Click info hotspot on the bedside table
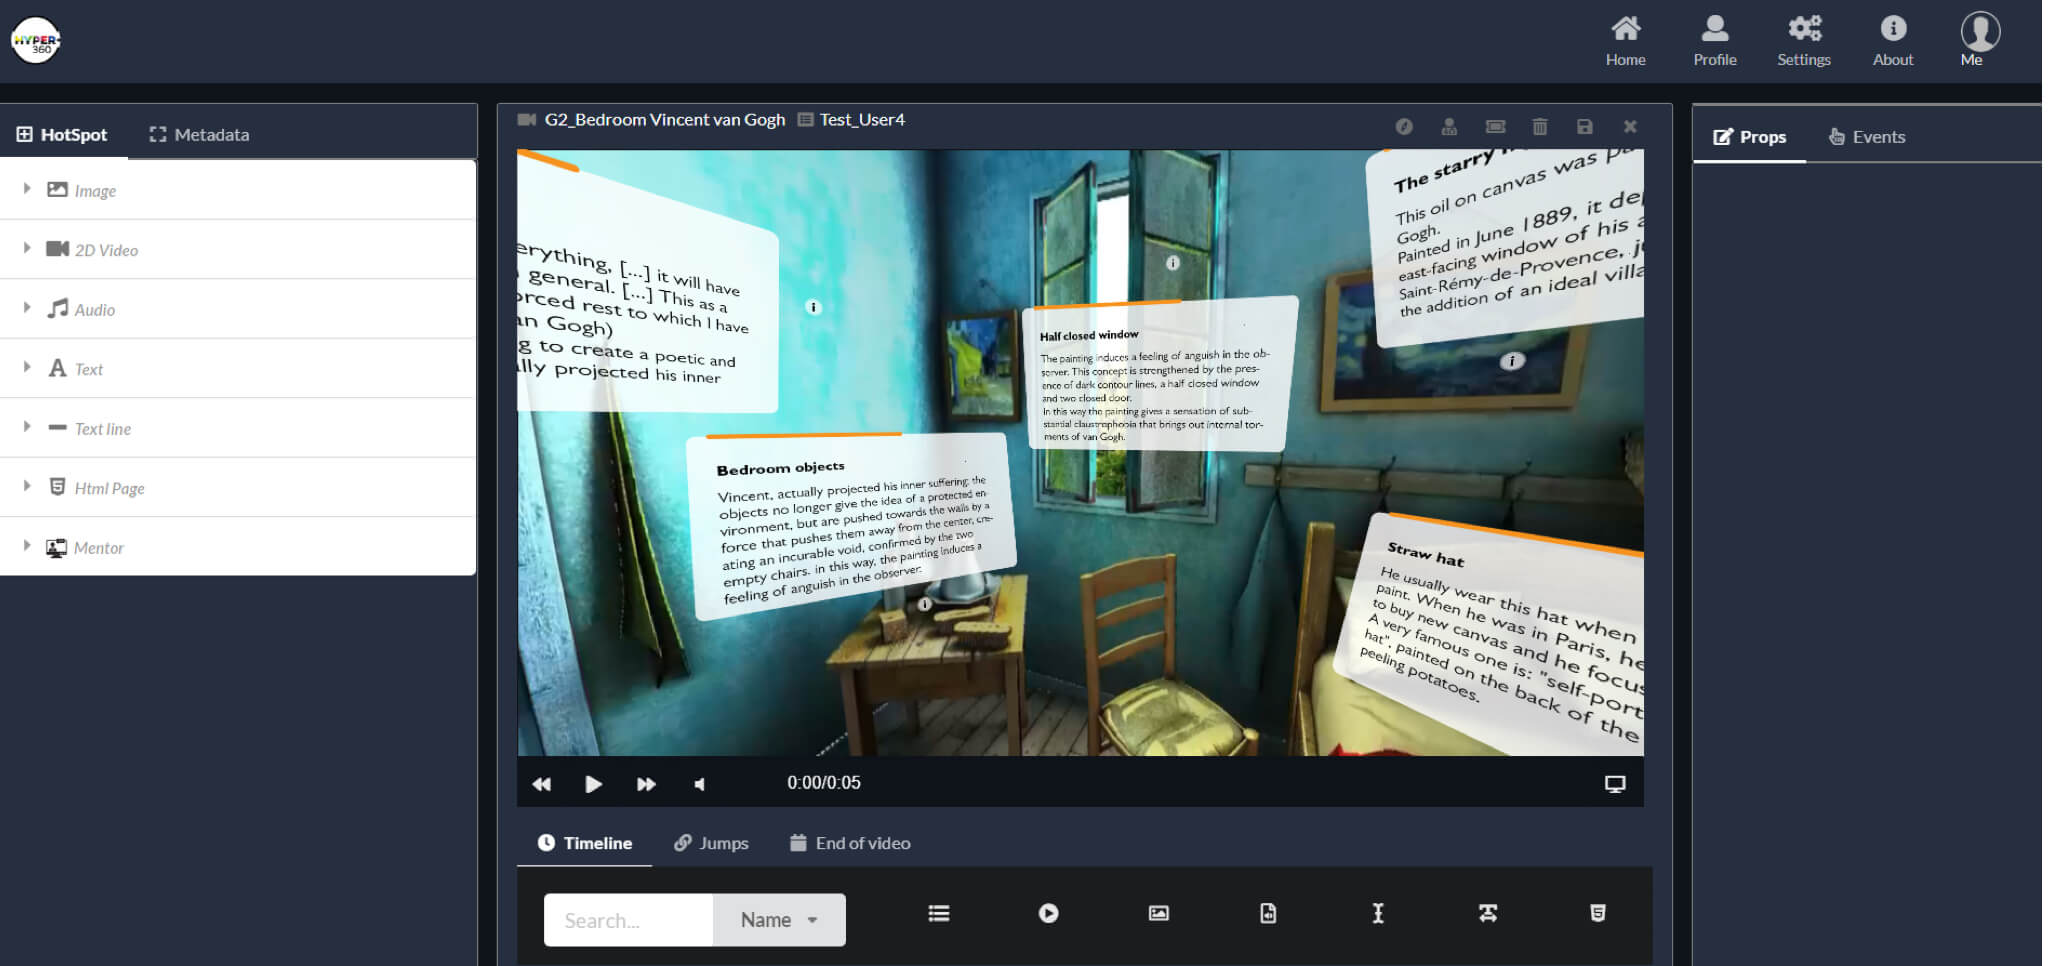This screenshot has height=966, width=2048. point(925,604)
